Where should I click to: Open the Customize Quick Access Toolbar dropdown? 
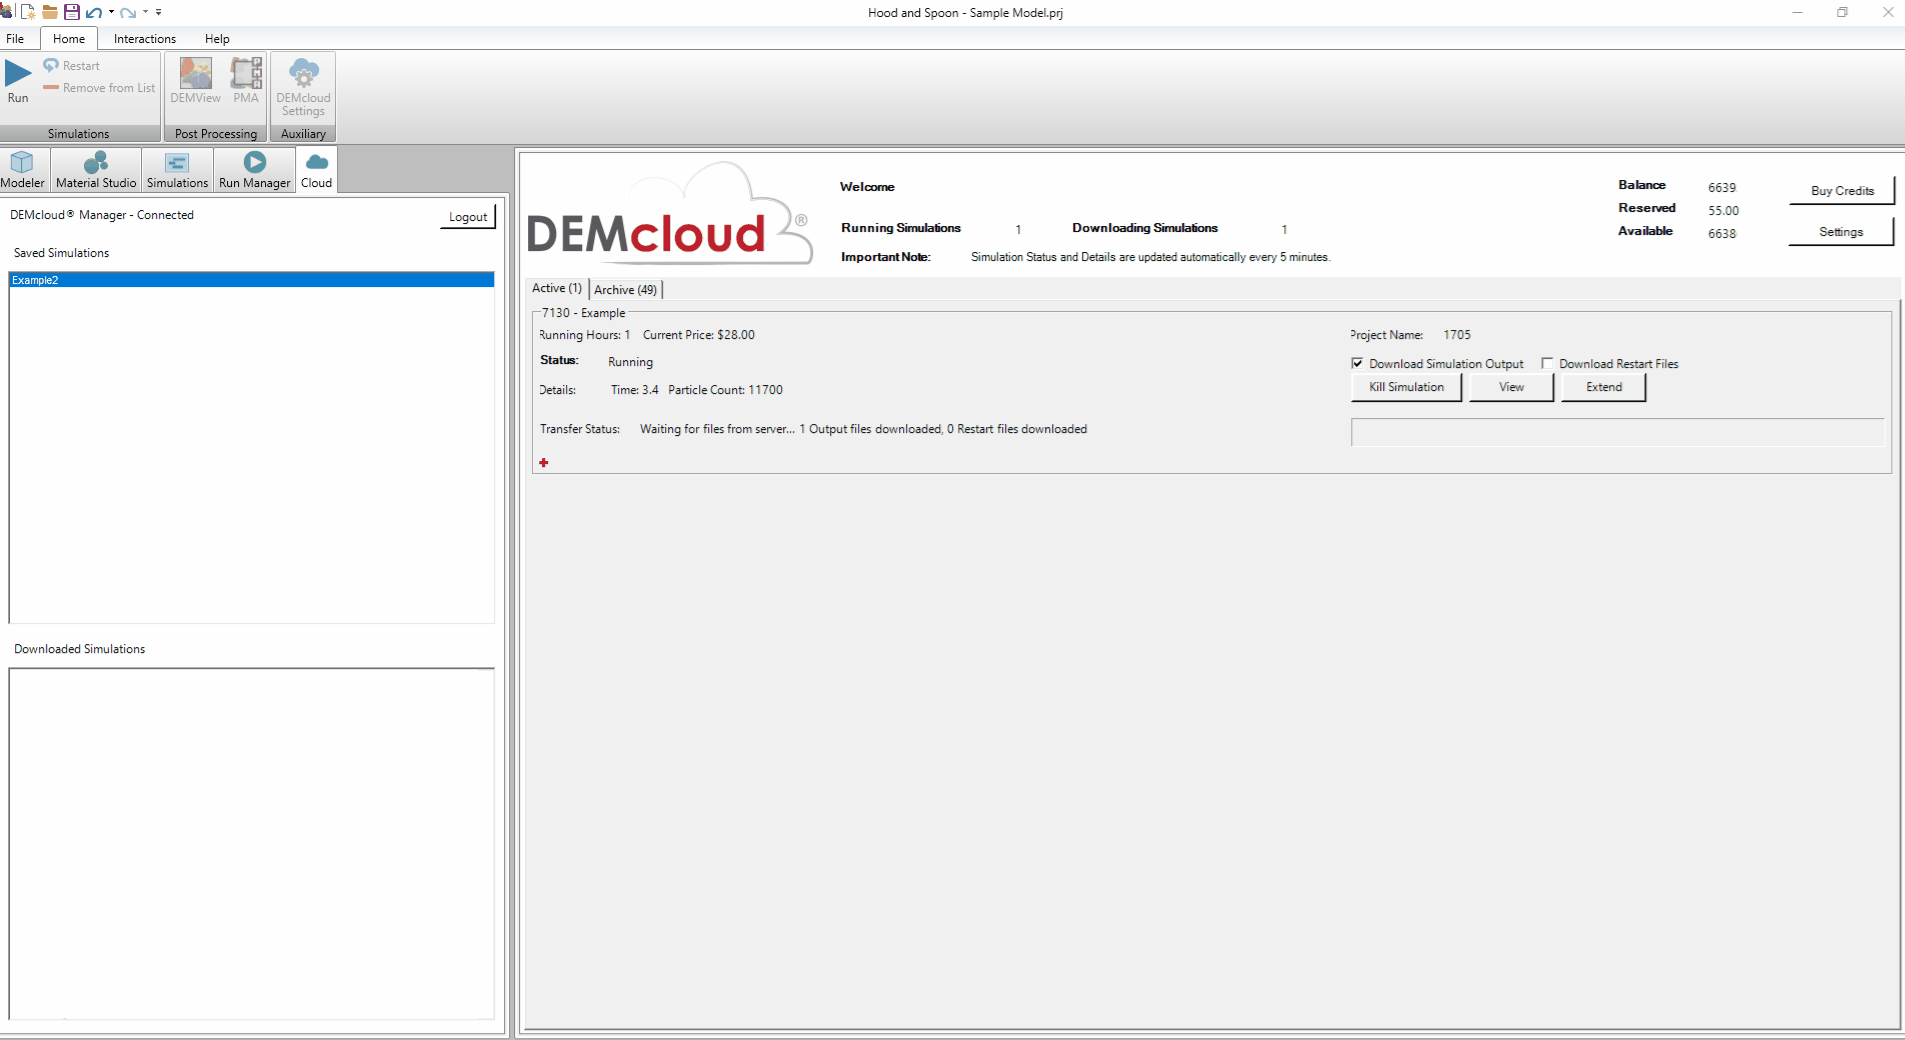point(158,12)
